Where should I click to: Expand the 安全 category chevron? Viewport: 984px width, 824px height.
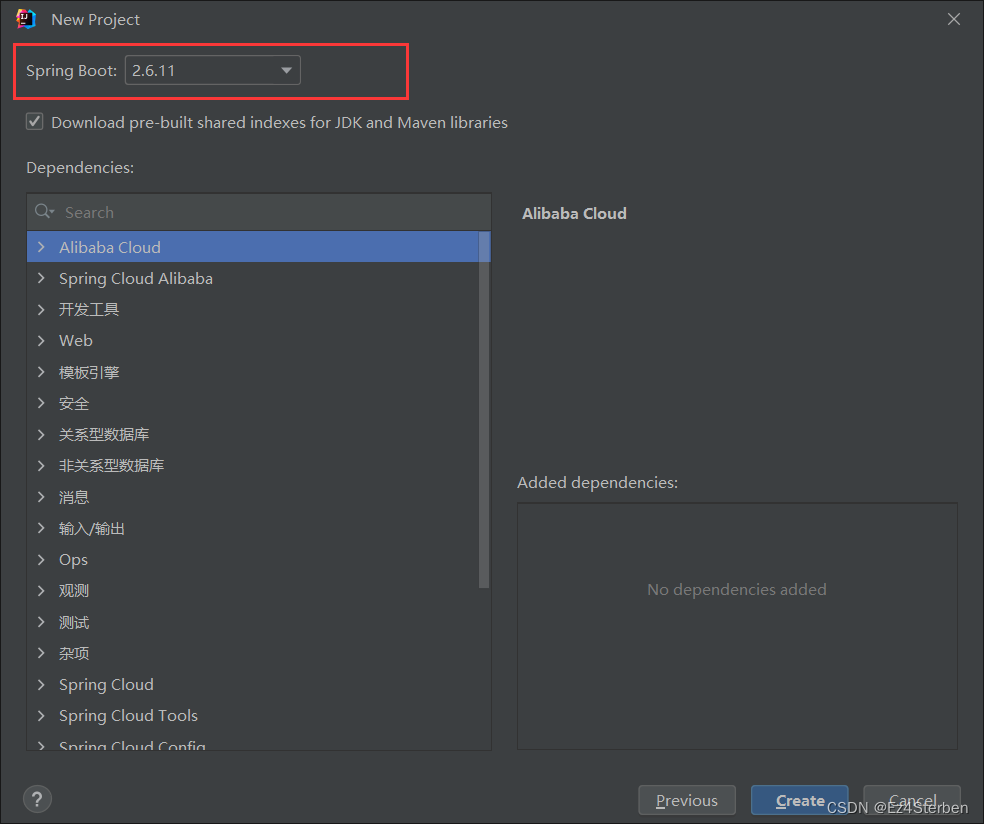click(41, 403)
